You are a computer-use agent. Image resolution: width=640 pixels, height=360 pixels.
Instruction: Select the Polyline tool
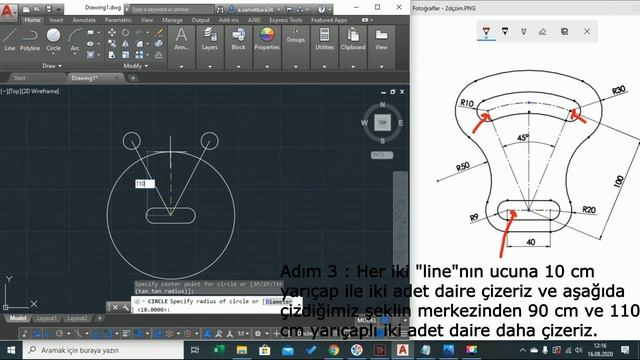[x=30, y=40]
